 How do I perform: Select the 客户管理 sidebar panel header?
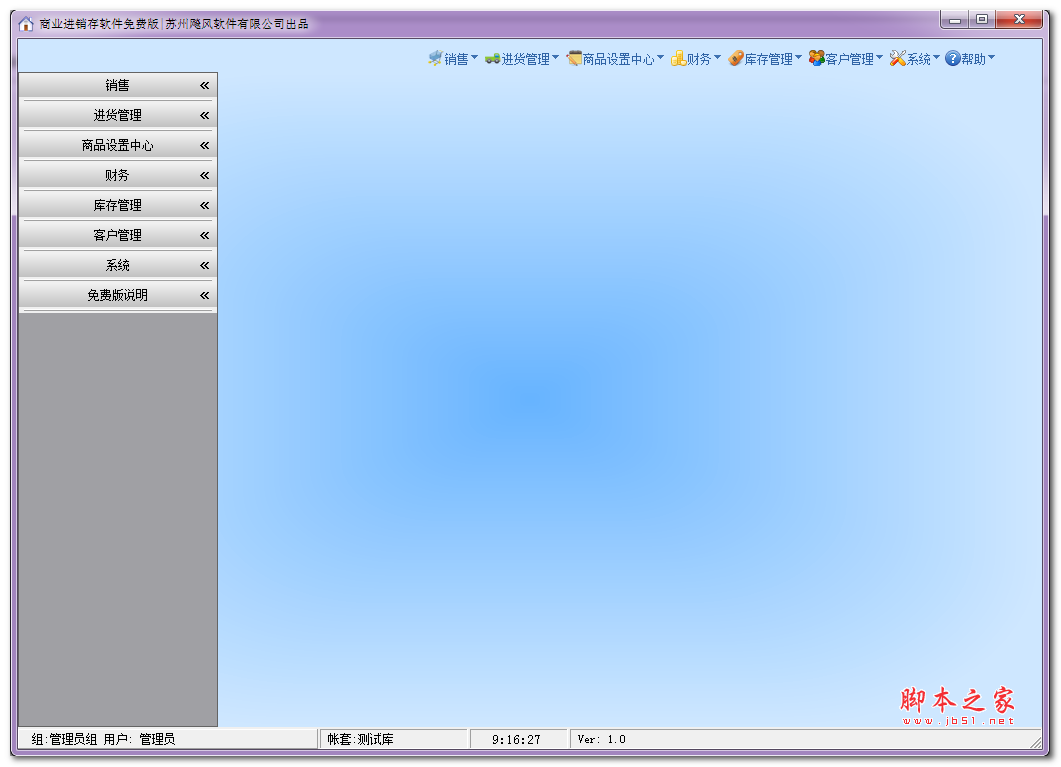tap(118, 235)
